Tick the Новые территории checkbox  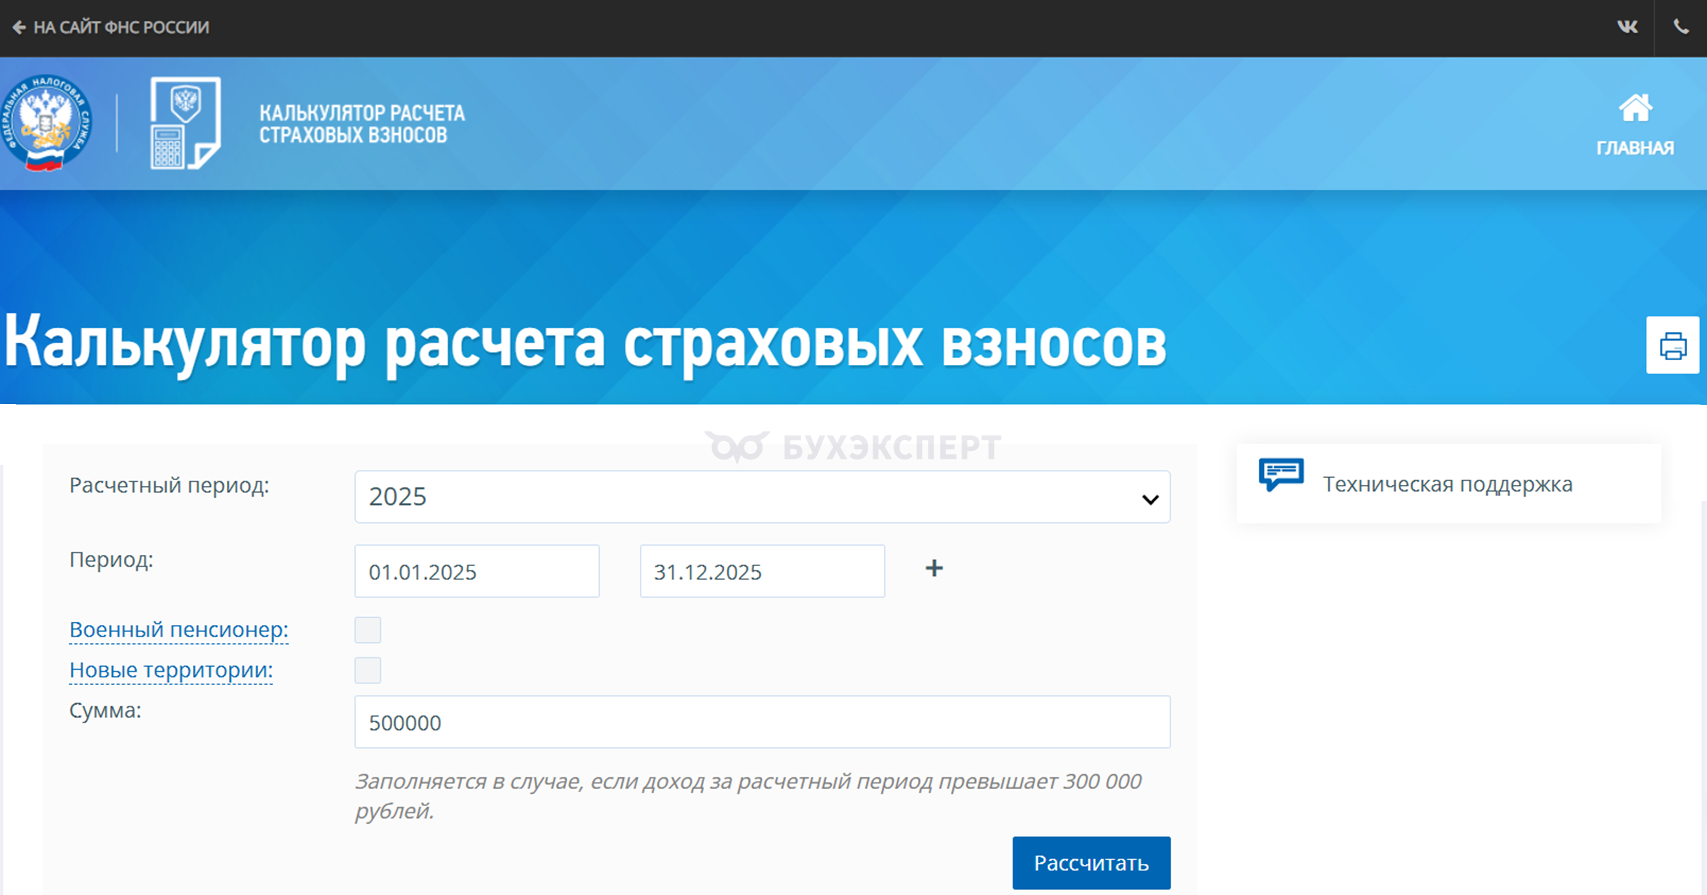pos(368,670)
